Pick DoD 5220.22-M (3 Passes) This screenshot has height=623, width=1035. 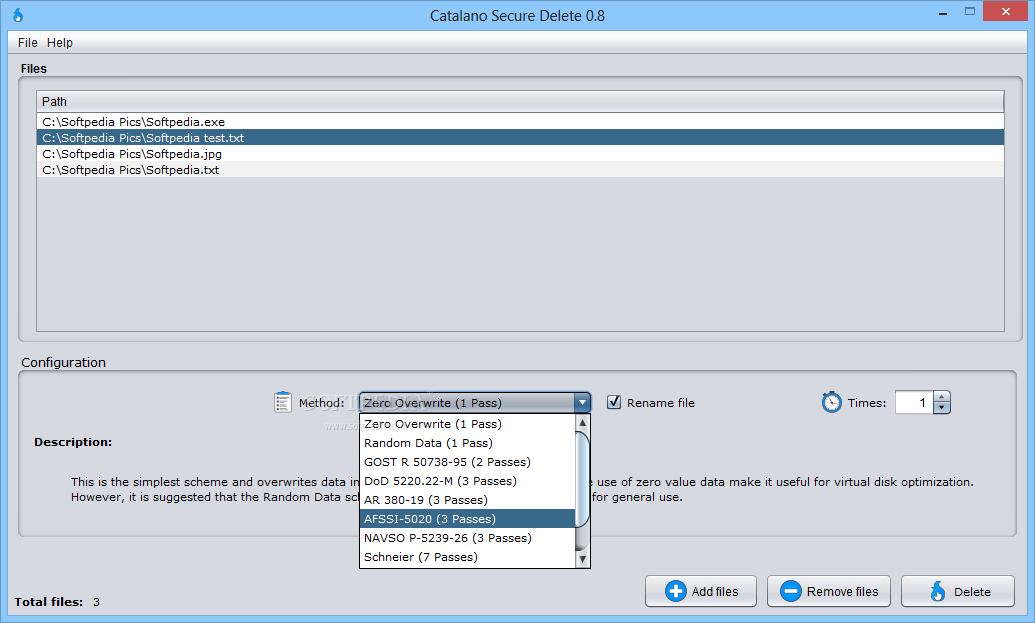click(x=467, y=481)
